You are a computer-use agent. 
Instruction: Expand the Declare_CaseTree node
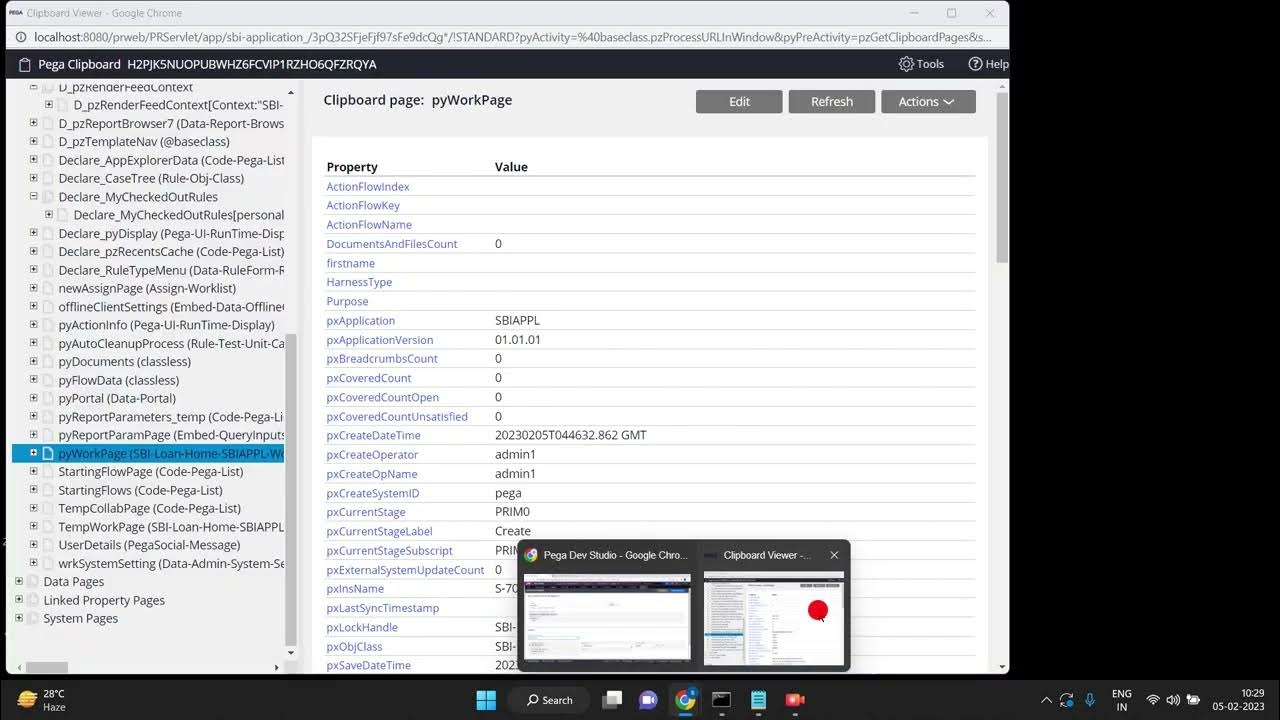(x=33, y=178)
